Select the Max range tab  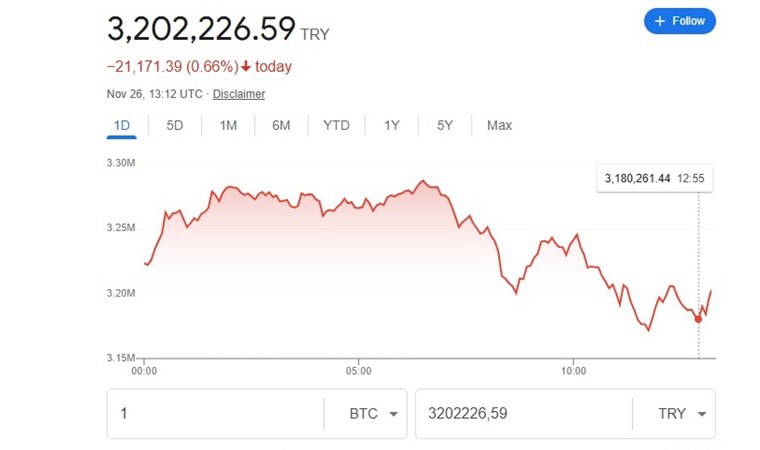[x=499, y=125]
